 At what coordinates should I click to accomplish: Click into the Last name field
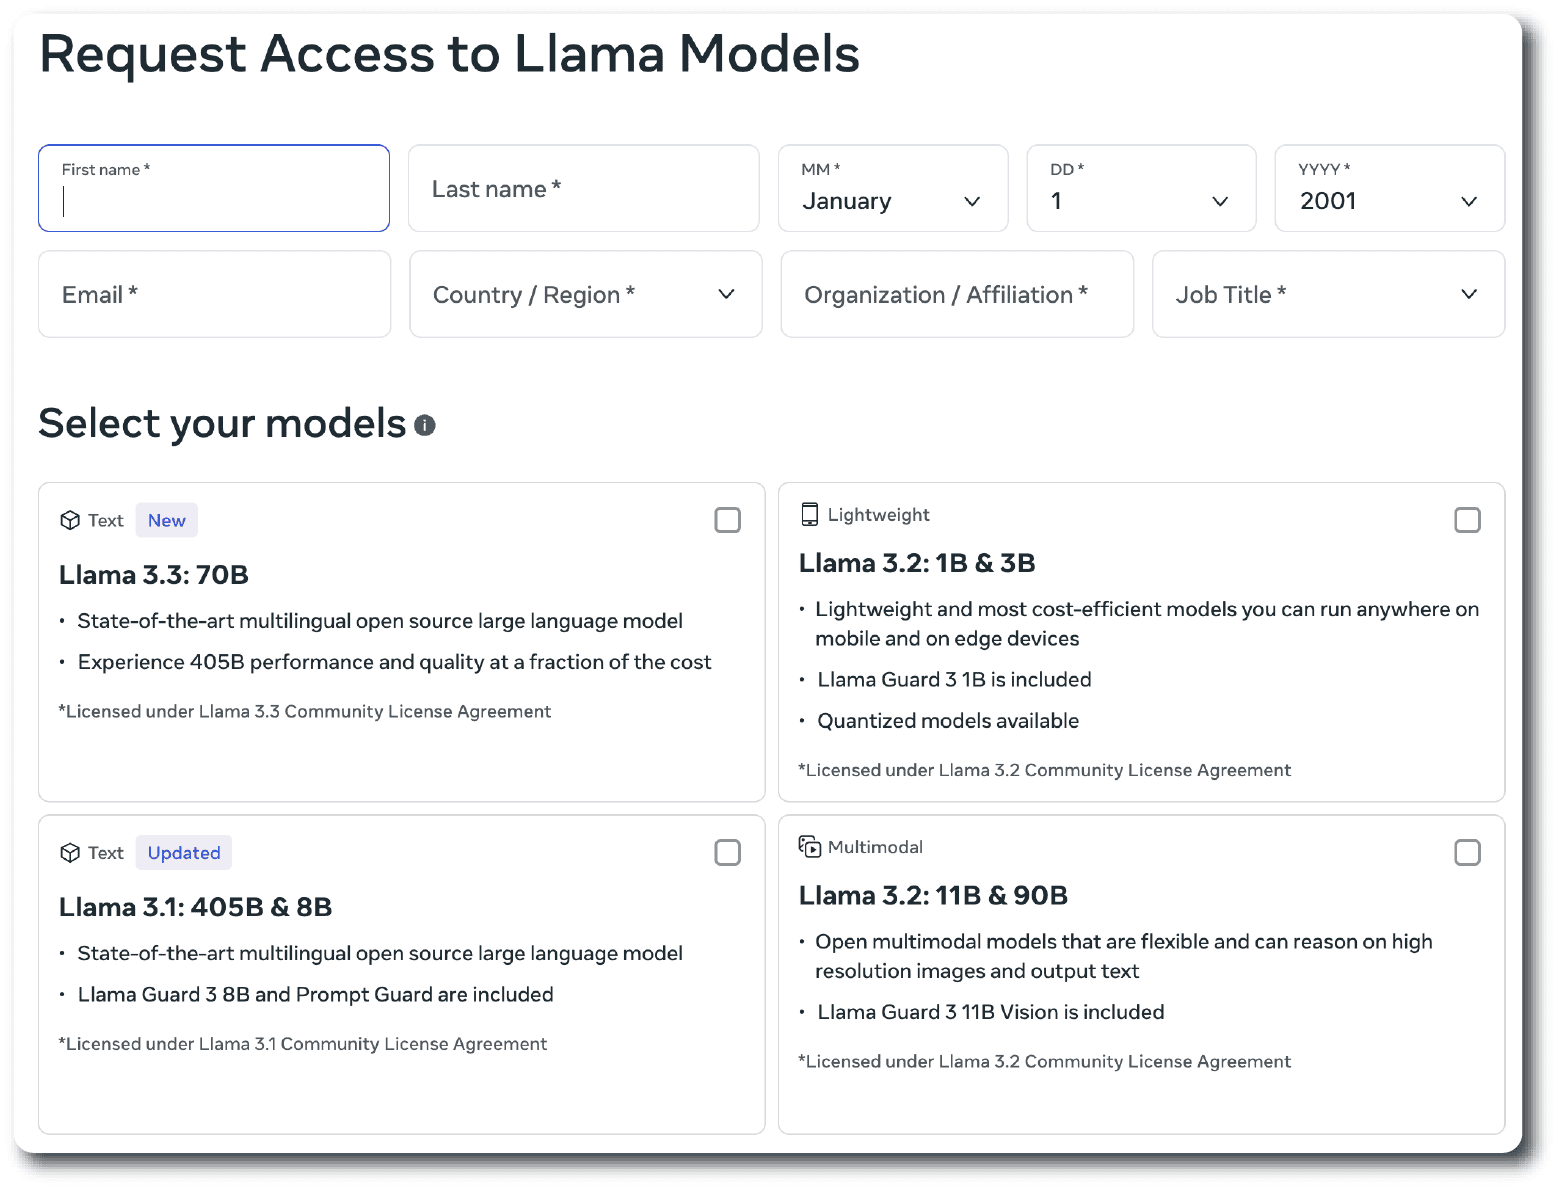pyautogui.click(x=583, y=189)
